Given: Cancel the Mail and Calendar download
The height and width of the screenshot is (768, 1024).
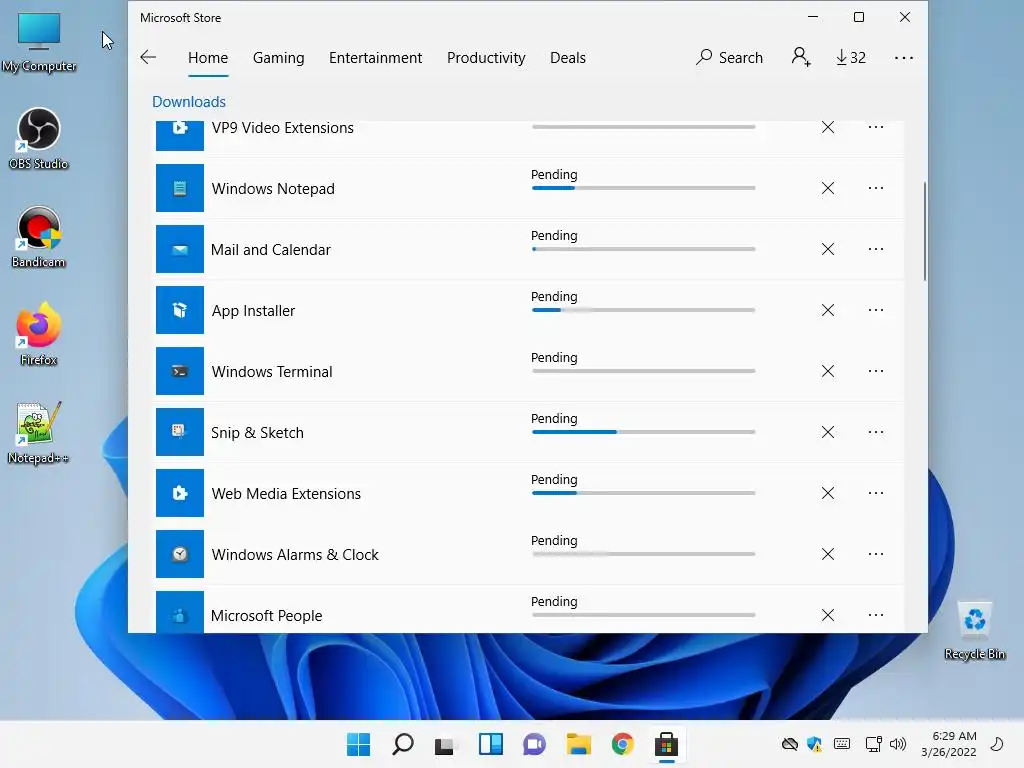Looking at the screenshot, I should [827, 249].
